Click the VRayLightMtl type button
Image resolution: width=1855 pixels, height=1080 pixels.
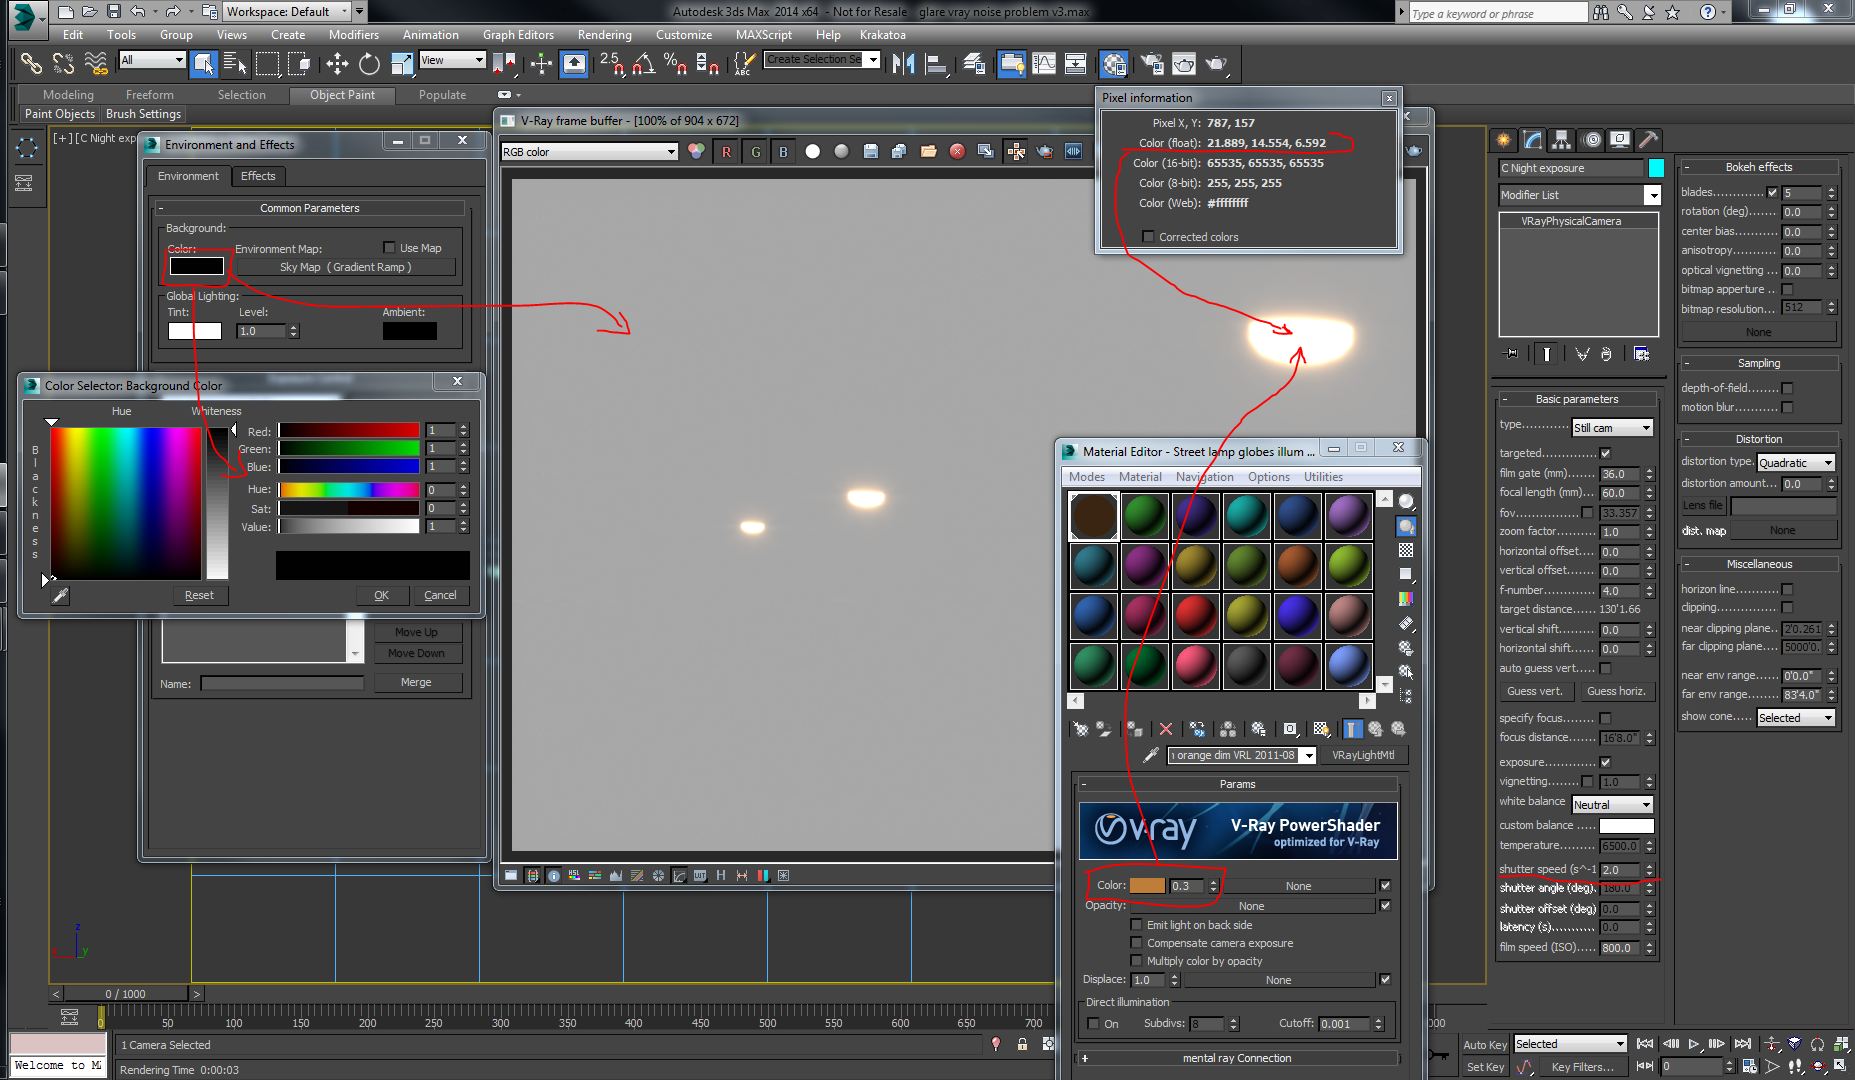[1362, 755]
